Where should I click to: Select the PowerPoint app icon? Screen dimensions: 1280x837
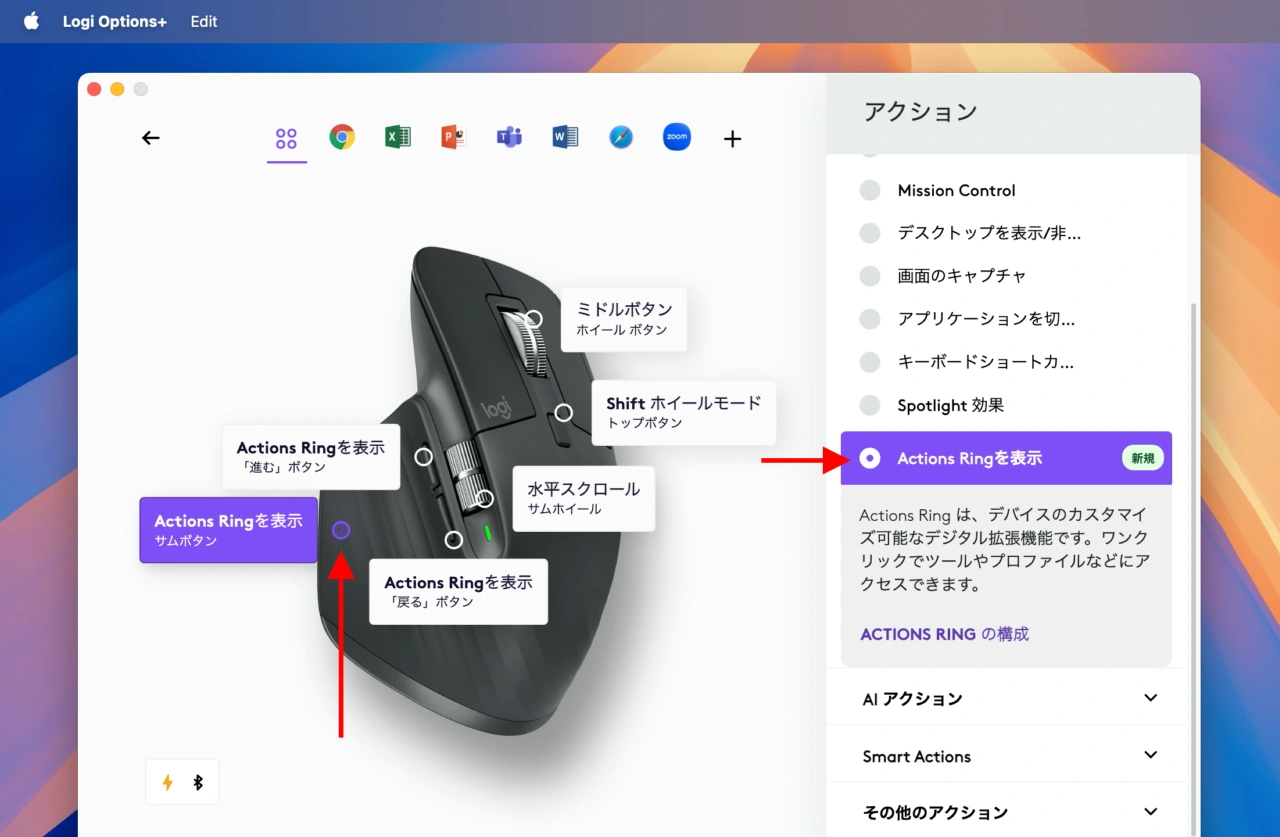click(x=453, y=137)
